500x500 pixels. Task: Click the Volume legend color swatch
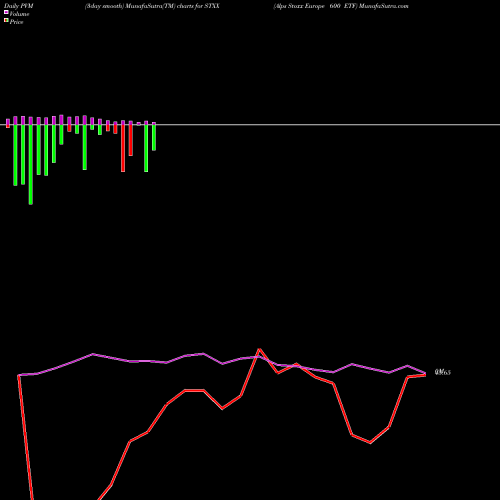click(6, 12)
